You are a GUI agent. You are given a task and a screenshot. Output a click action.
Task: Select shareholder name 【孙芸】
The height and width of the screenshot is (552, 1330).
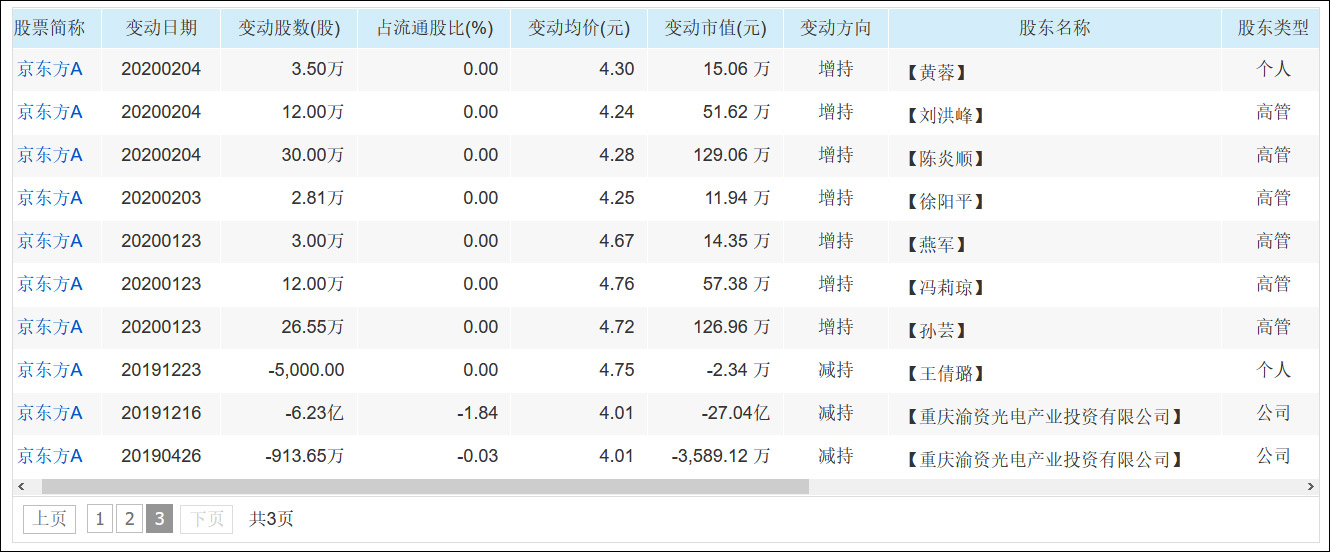coord(936,330)
